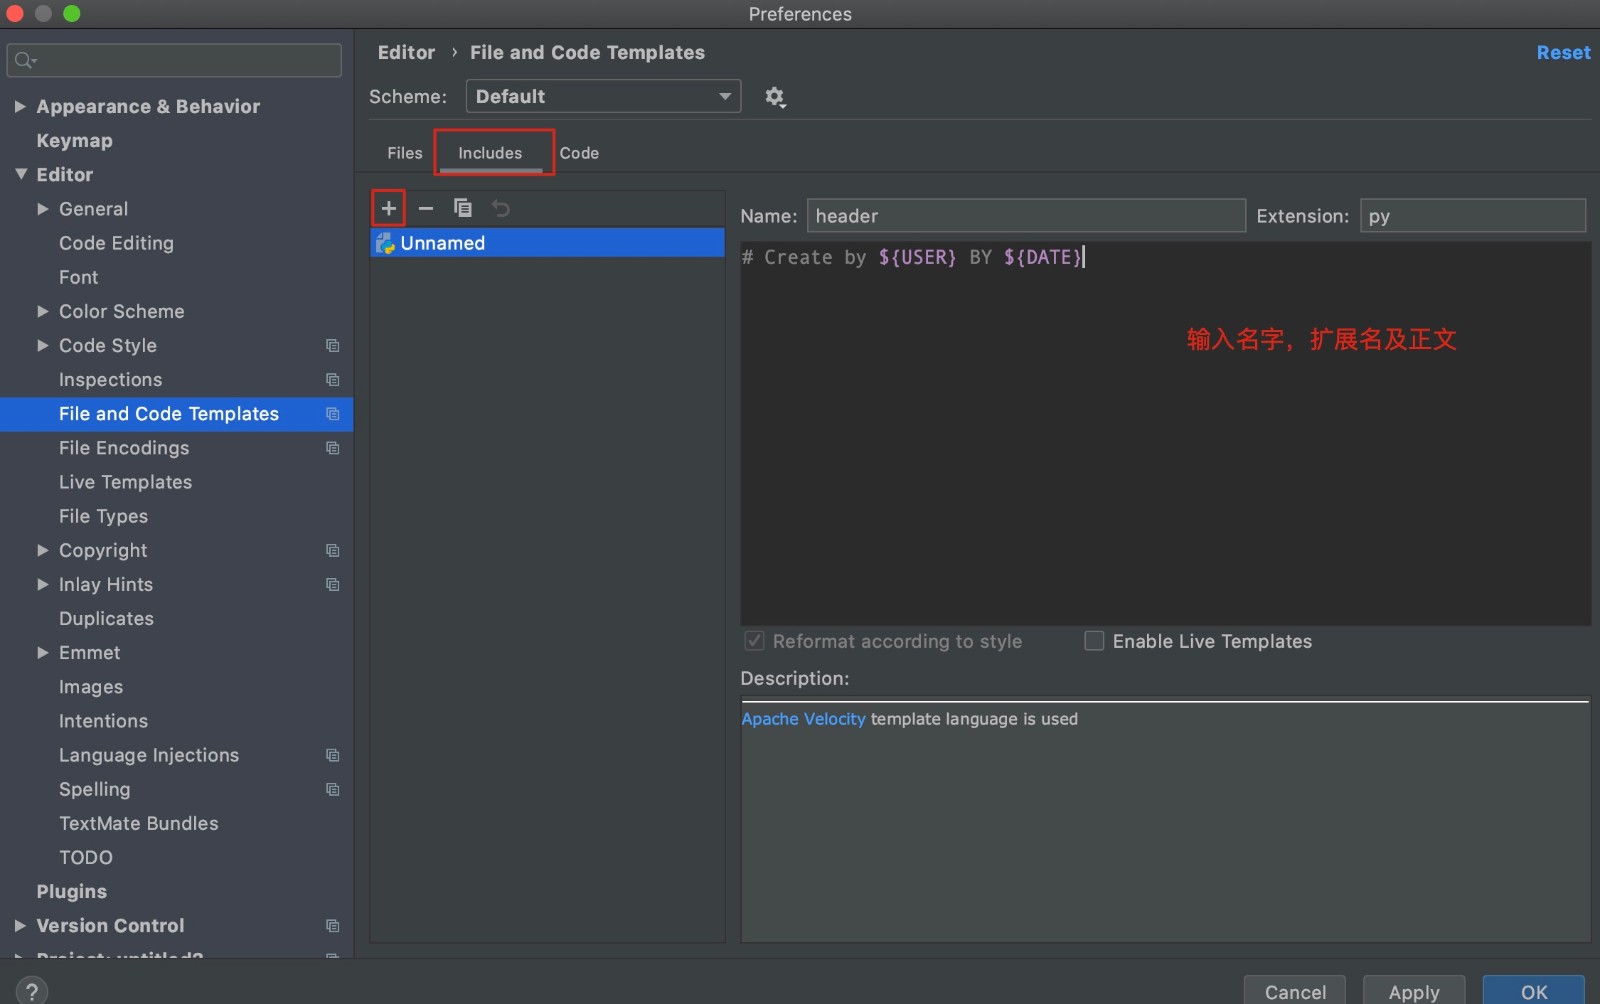Expand the Emmet node
1600x1004 pixels.
click(x=43, y=653)
